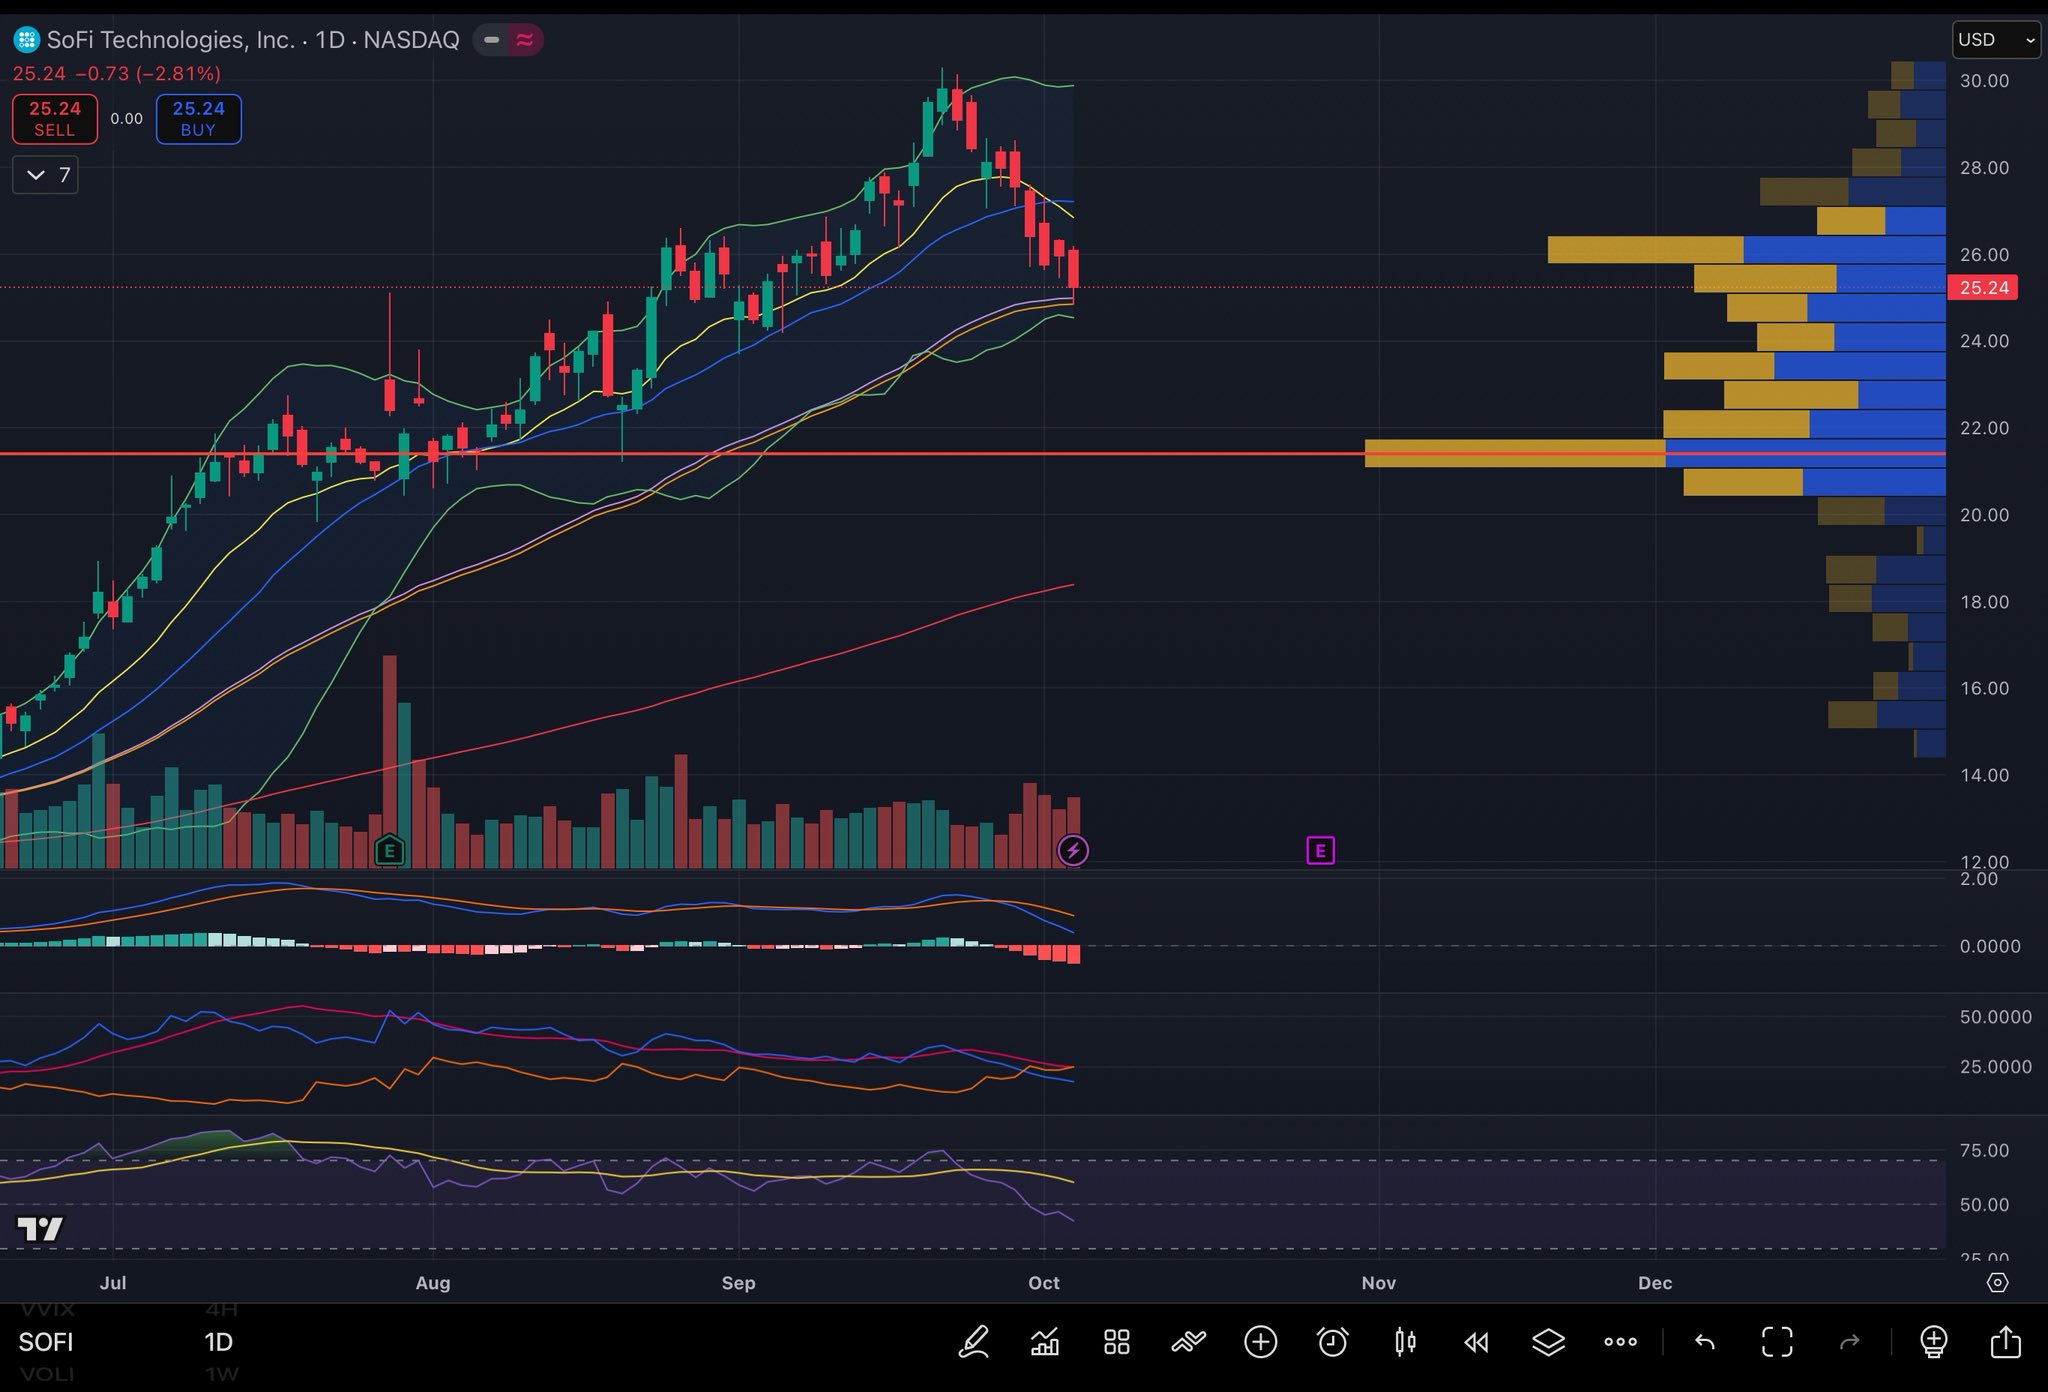Screen dimensions: 2048x1392
Task: Click the publish idea lightbulb icon
Action: (1933, 1341)
